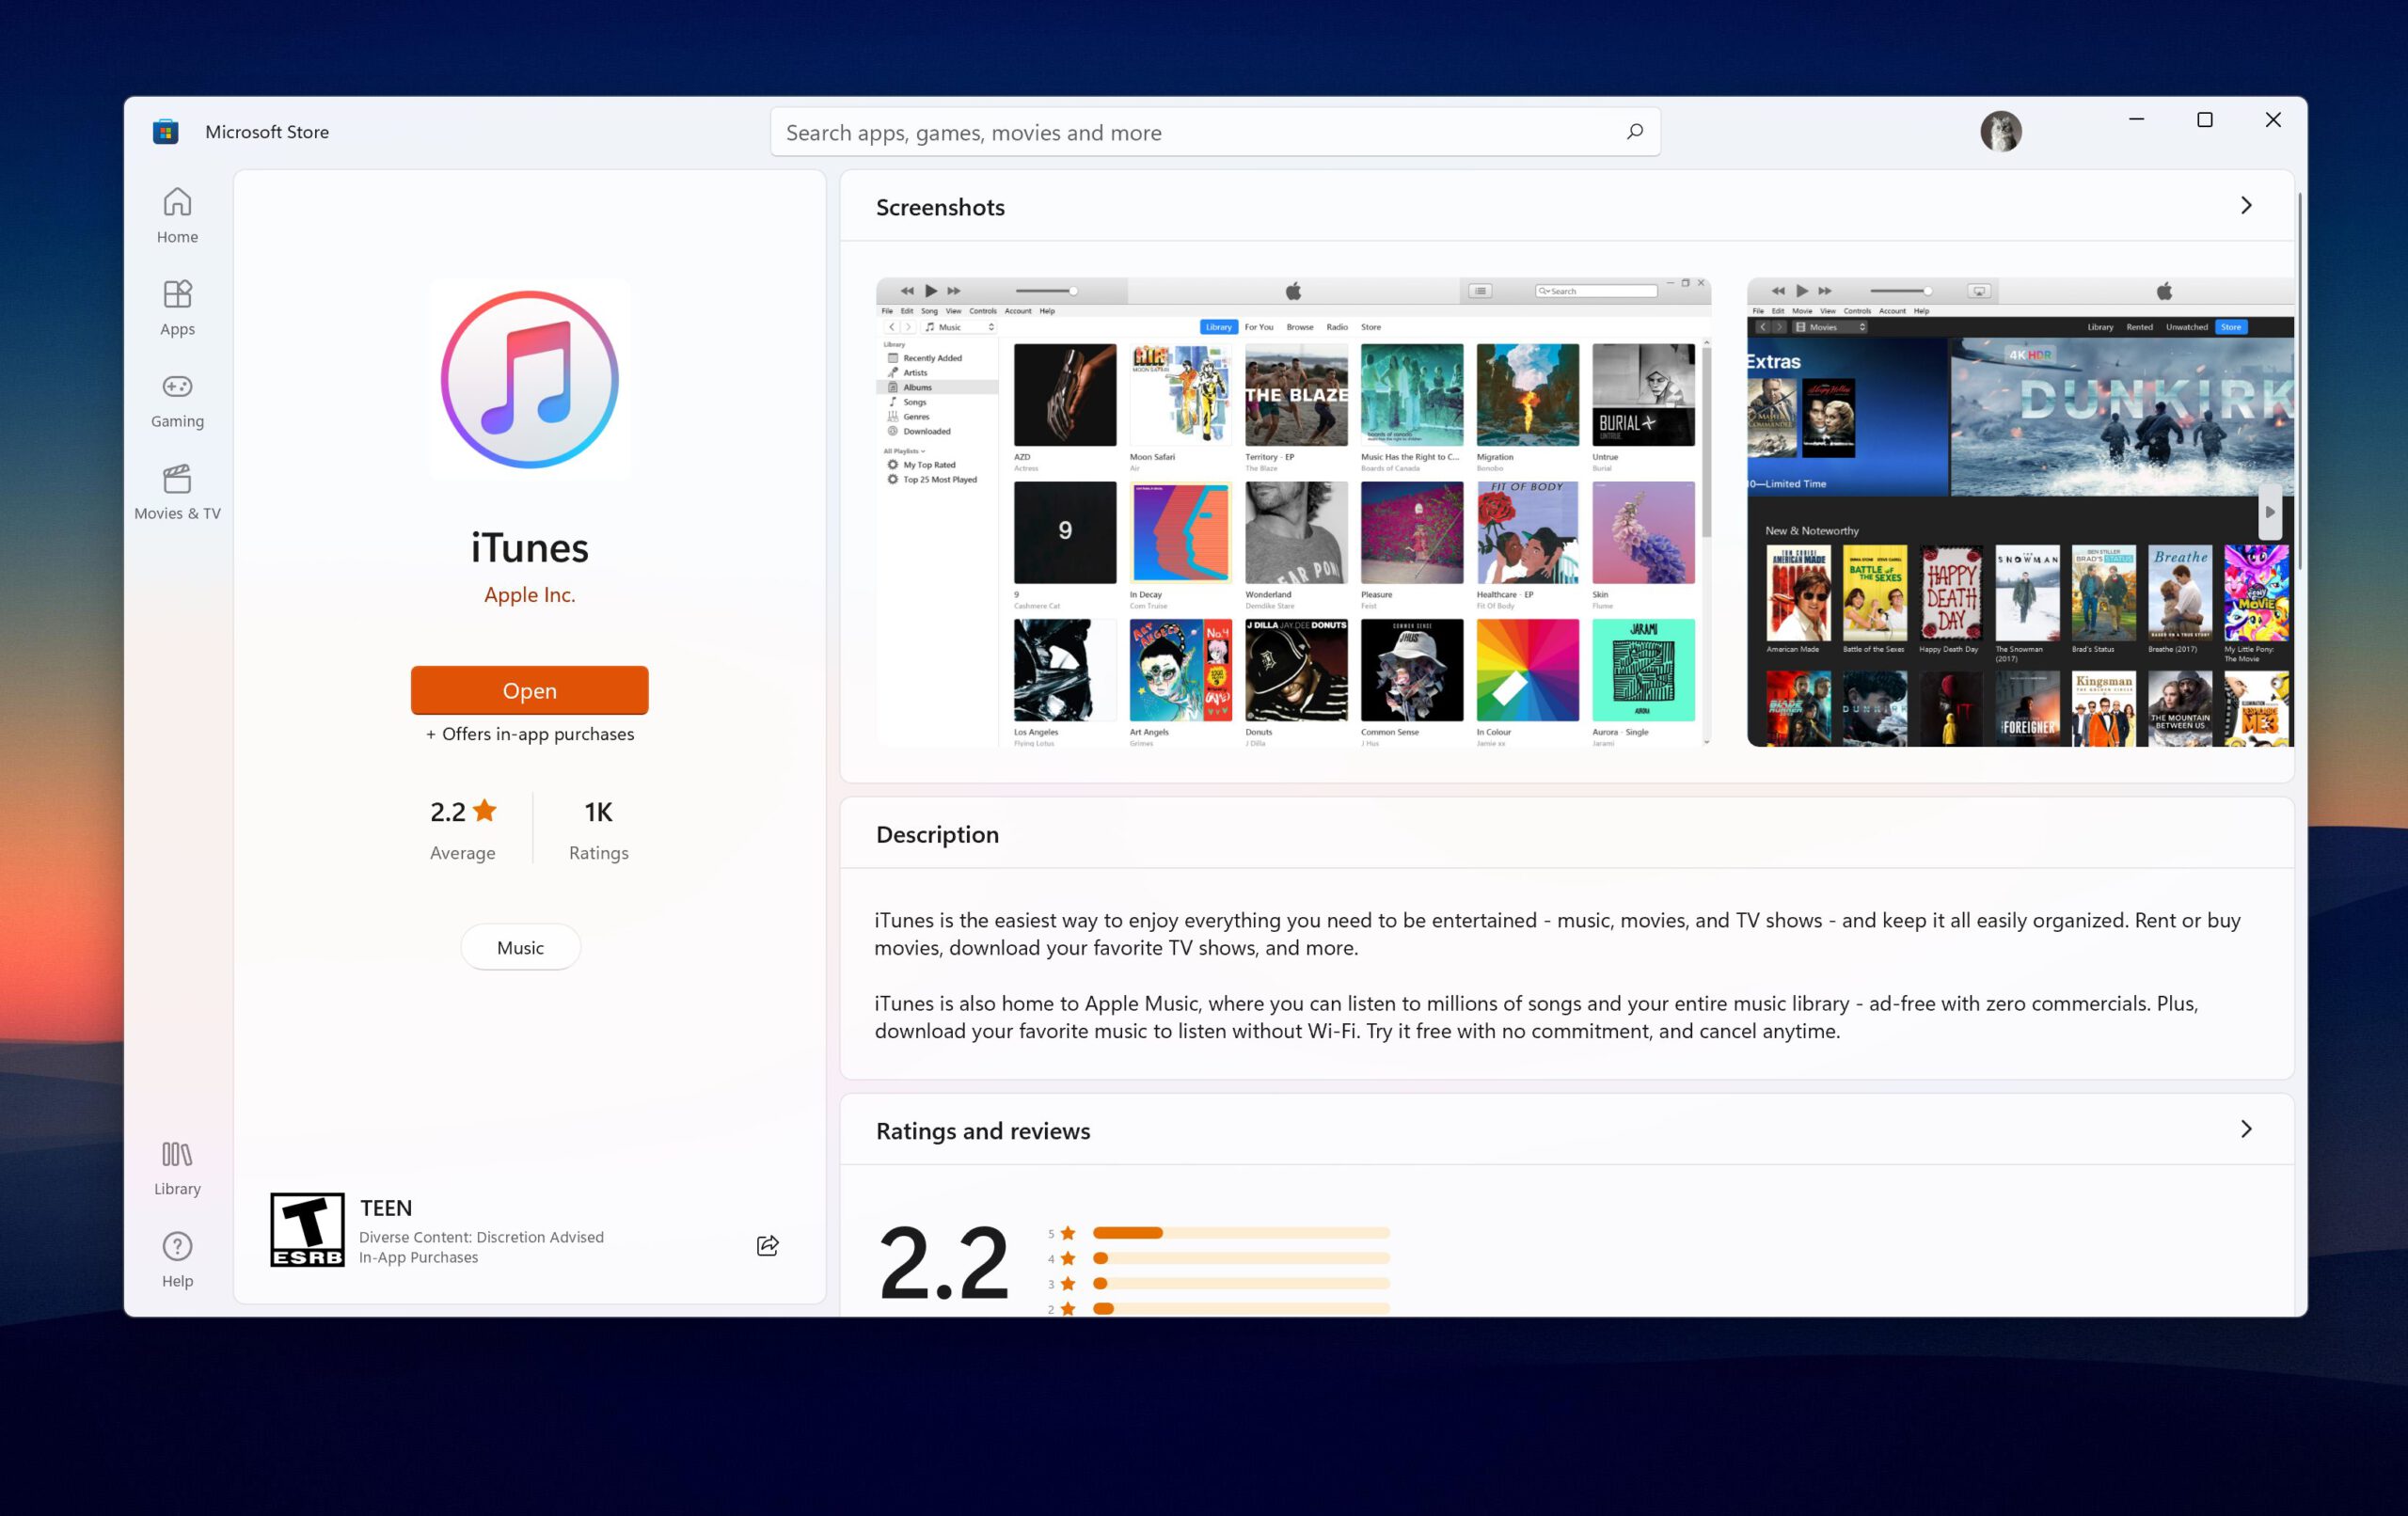
Task: Open Help in the sidebar
Action: coord(177,1260)
